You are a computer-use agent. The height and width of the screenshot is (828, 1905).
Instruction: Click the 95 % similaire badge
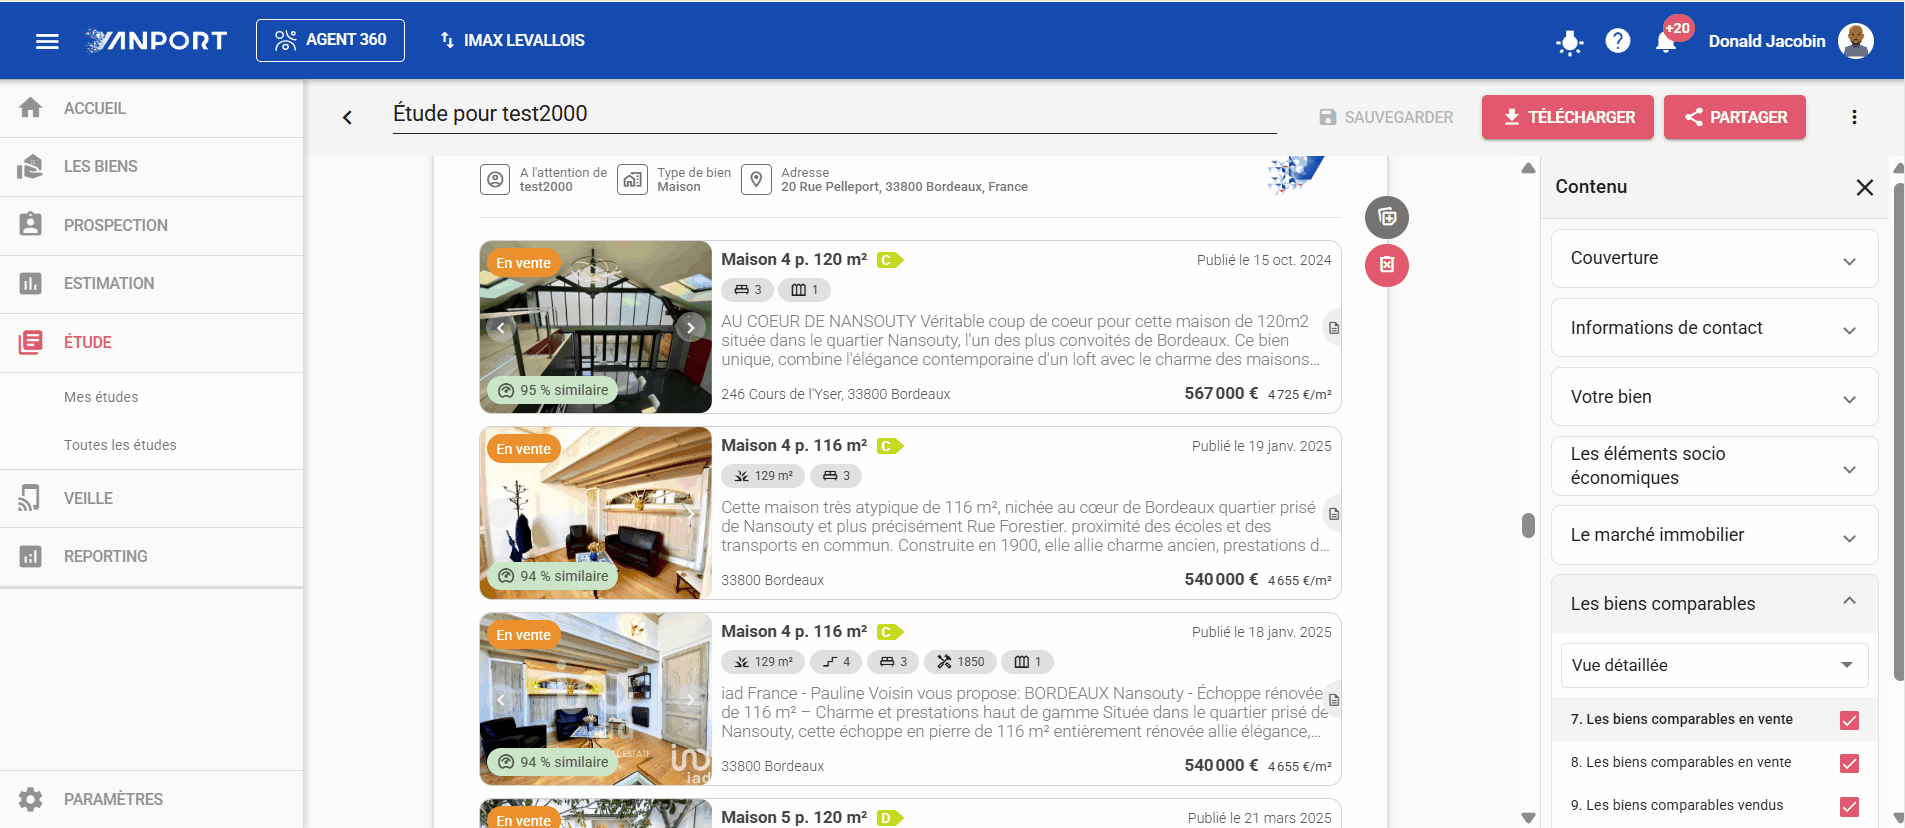point(553,390)
